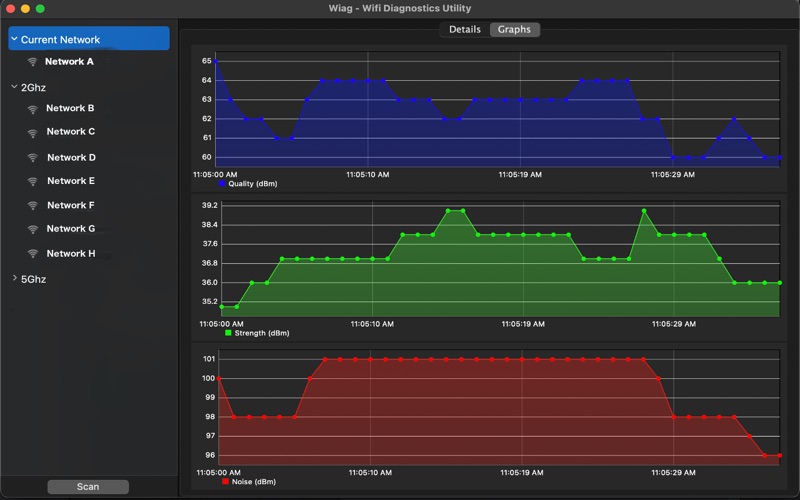Image resolution: width=800 pixels, height=500 pixels.
Task: Click the wifi signal icon for Network G
Action: (x=33, y=229)
